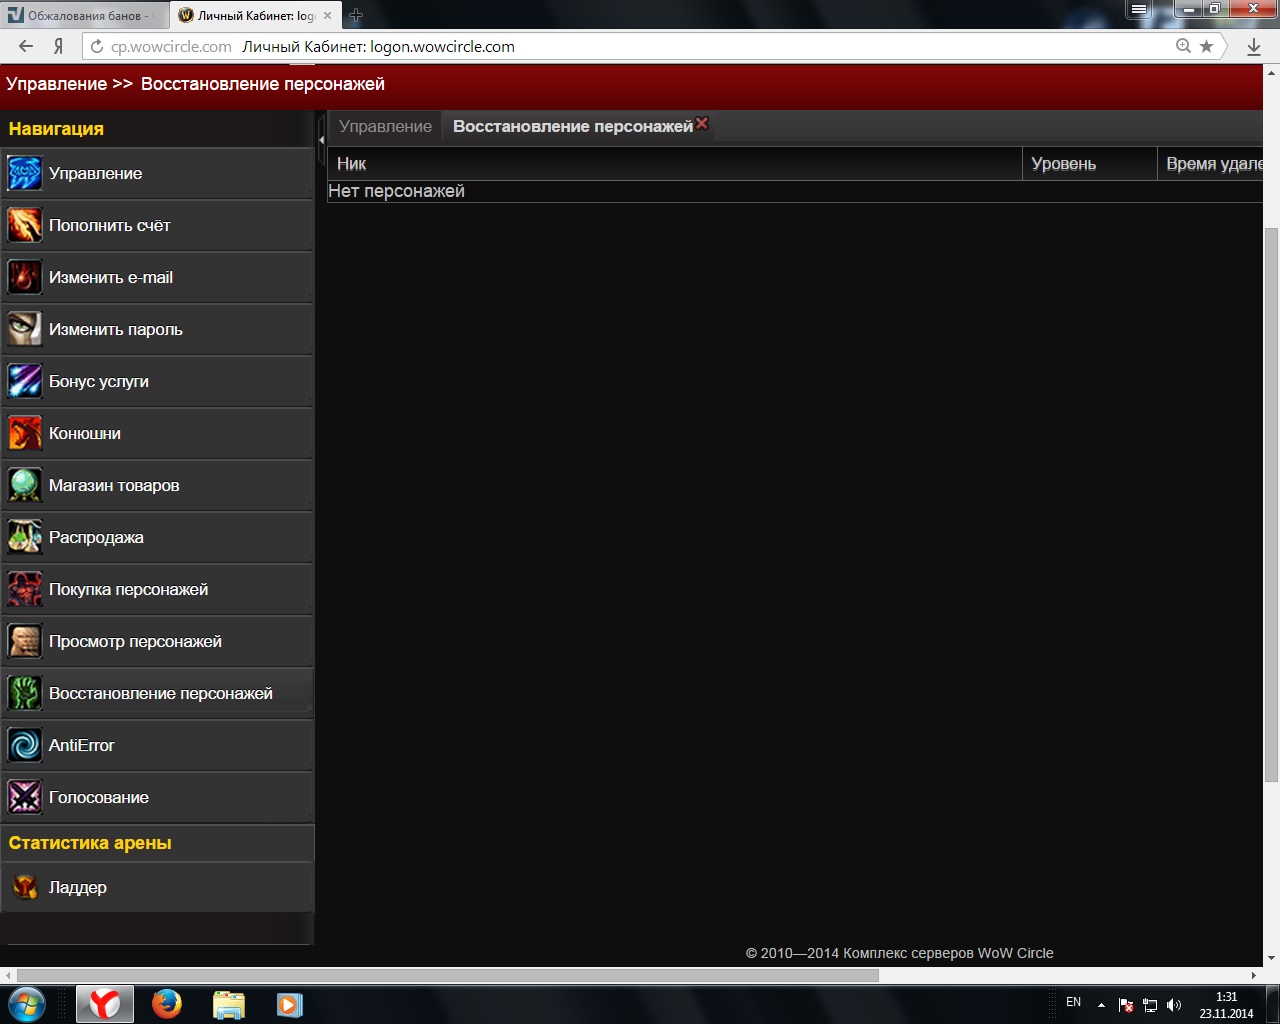Switch to the Управление tab

385,127
